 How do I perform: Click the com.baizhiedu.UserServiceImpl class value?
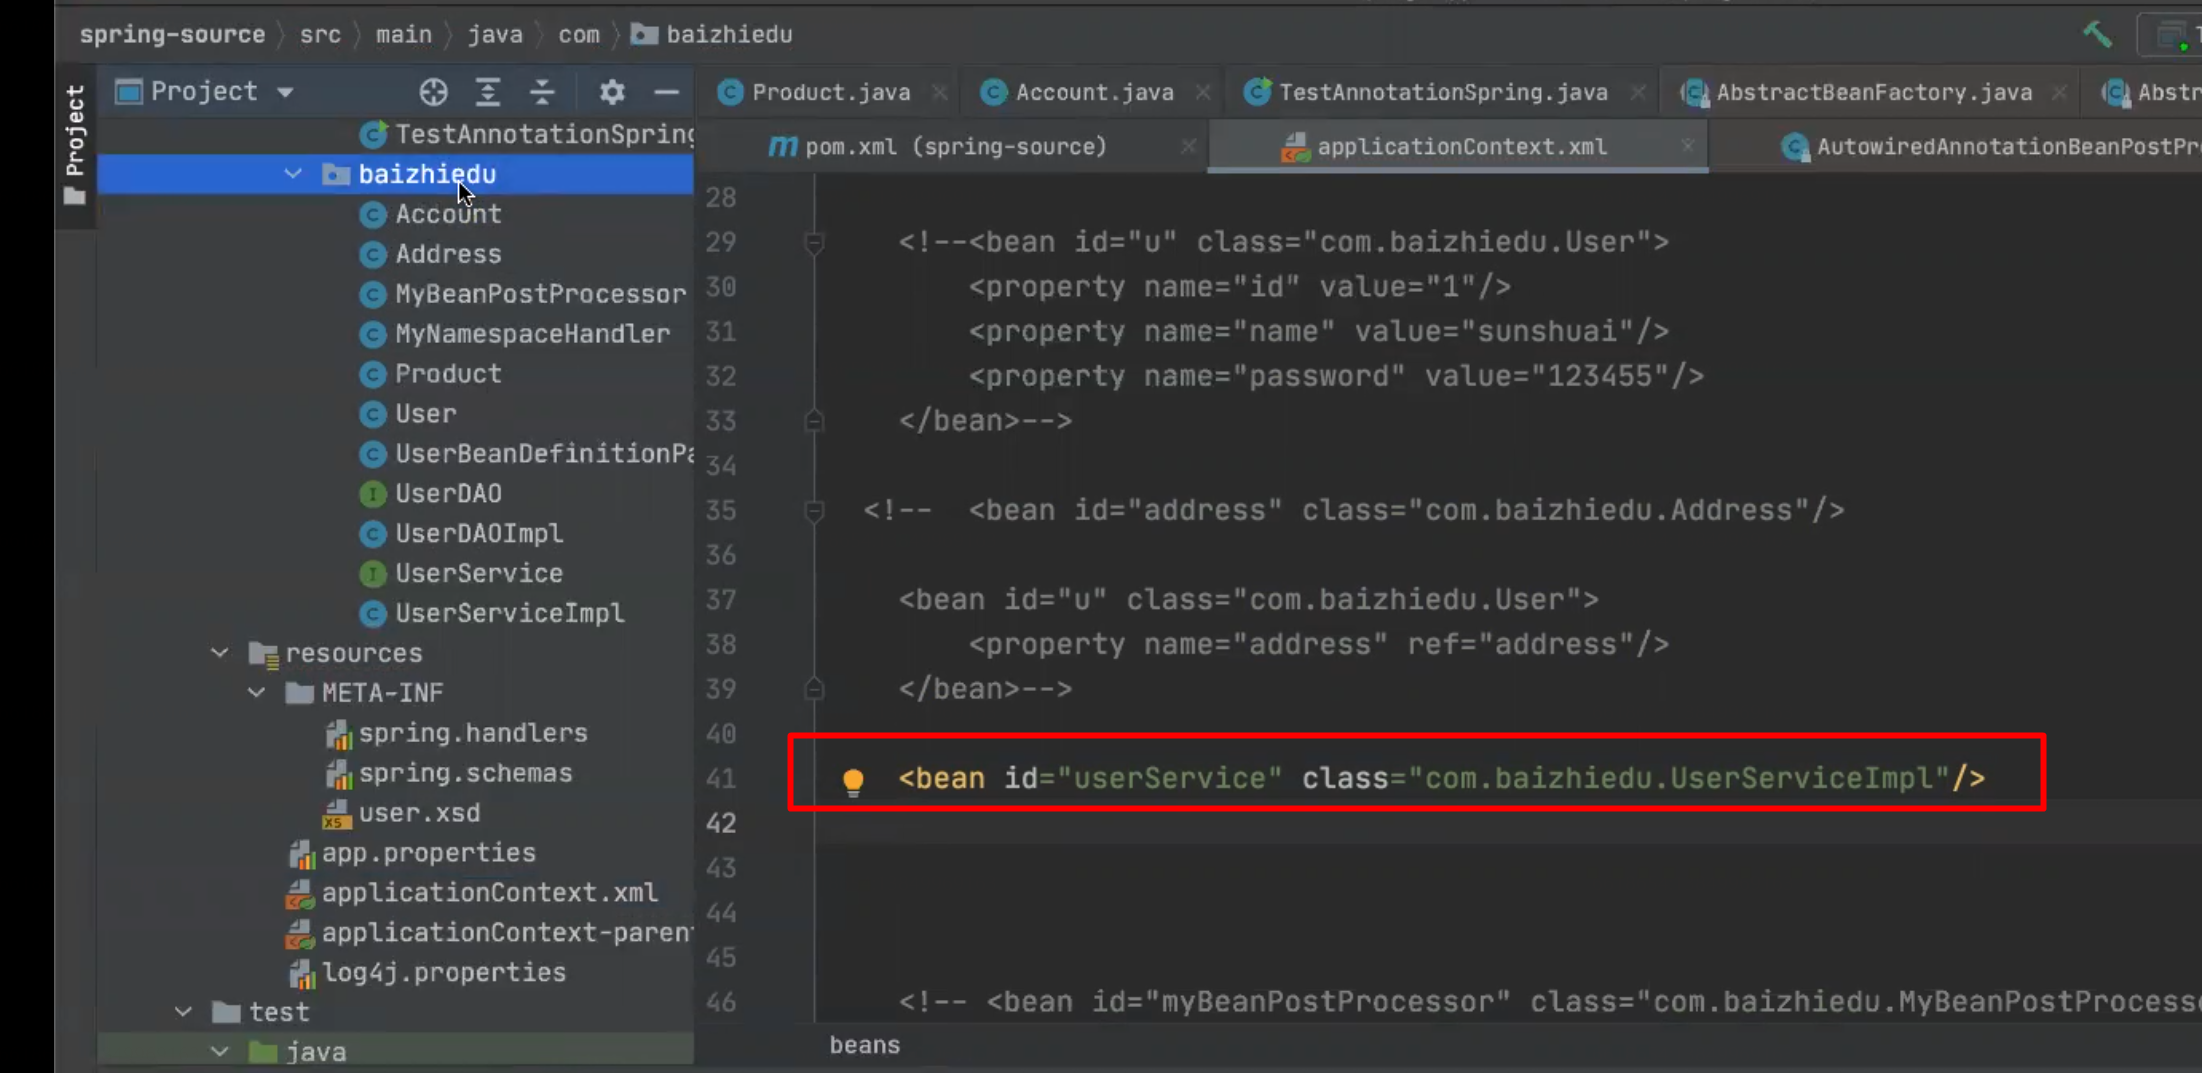coord(1679,778)
